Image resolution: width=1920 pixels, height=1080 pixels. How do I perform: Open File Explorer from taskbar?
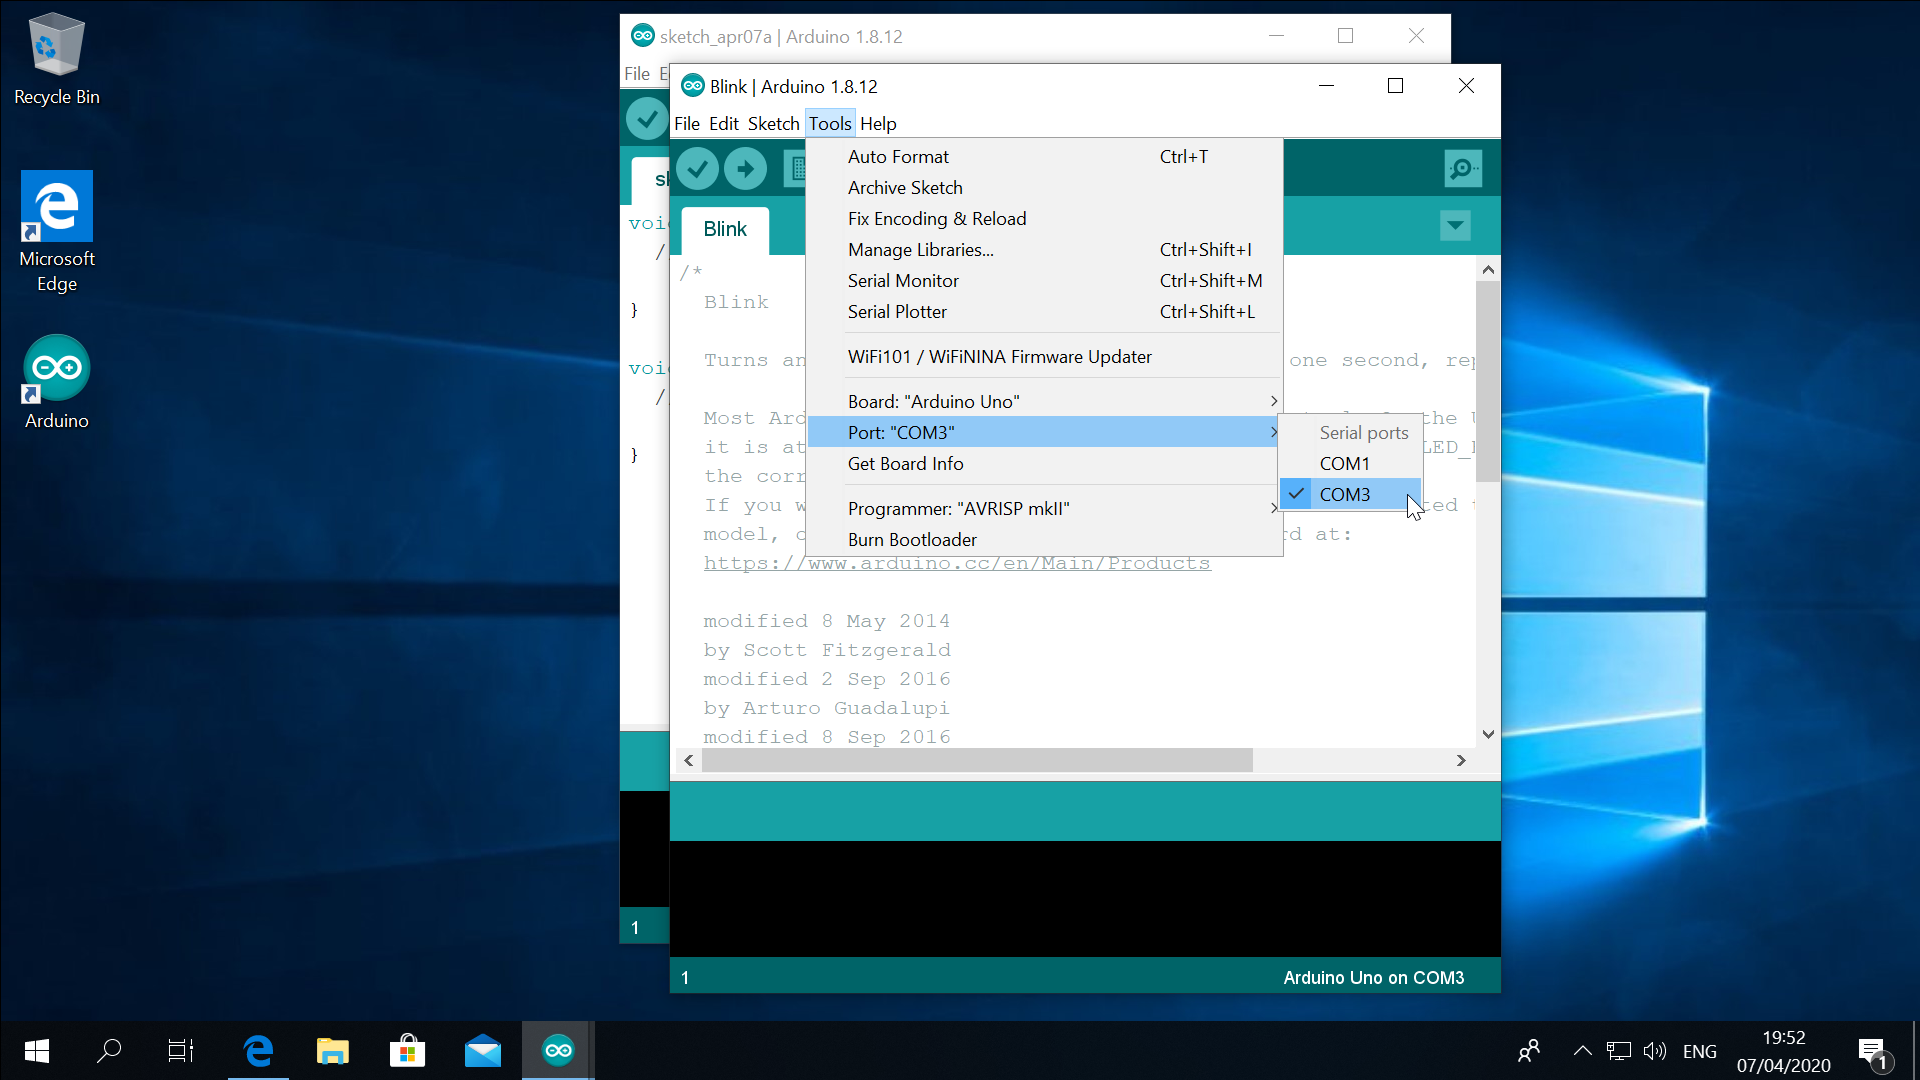333,1051
